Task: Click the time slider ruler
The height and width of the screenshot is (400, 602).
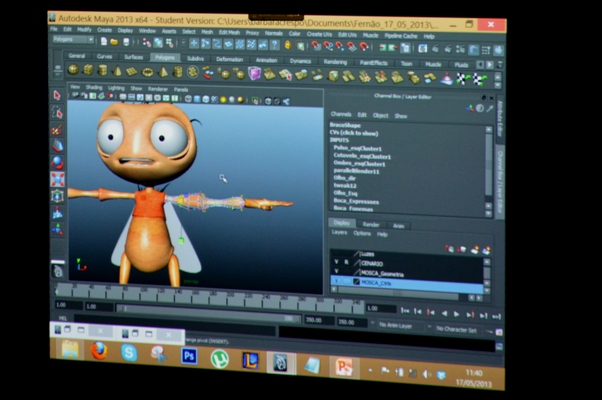Action: click(x=200, y=294)
